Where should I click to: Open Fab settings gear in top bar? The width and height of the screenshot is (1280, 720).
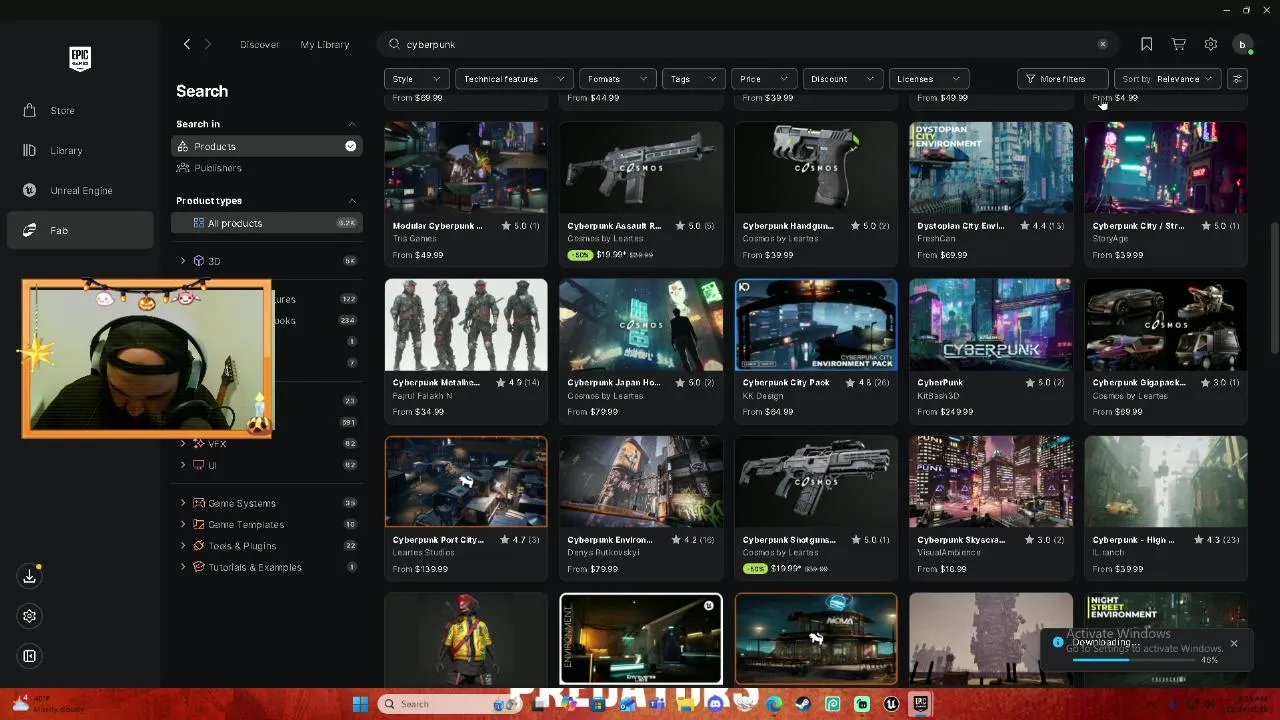pos(1211,44)
